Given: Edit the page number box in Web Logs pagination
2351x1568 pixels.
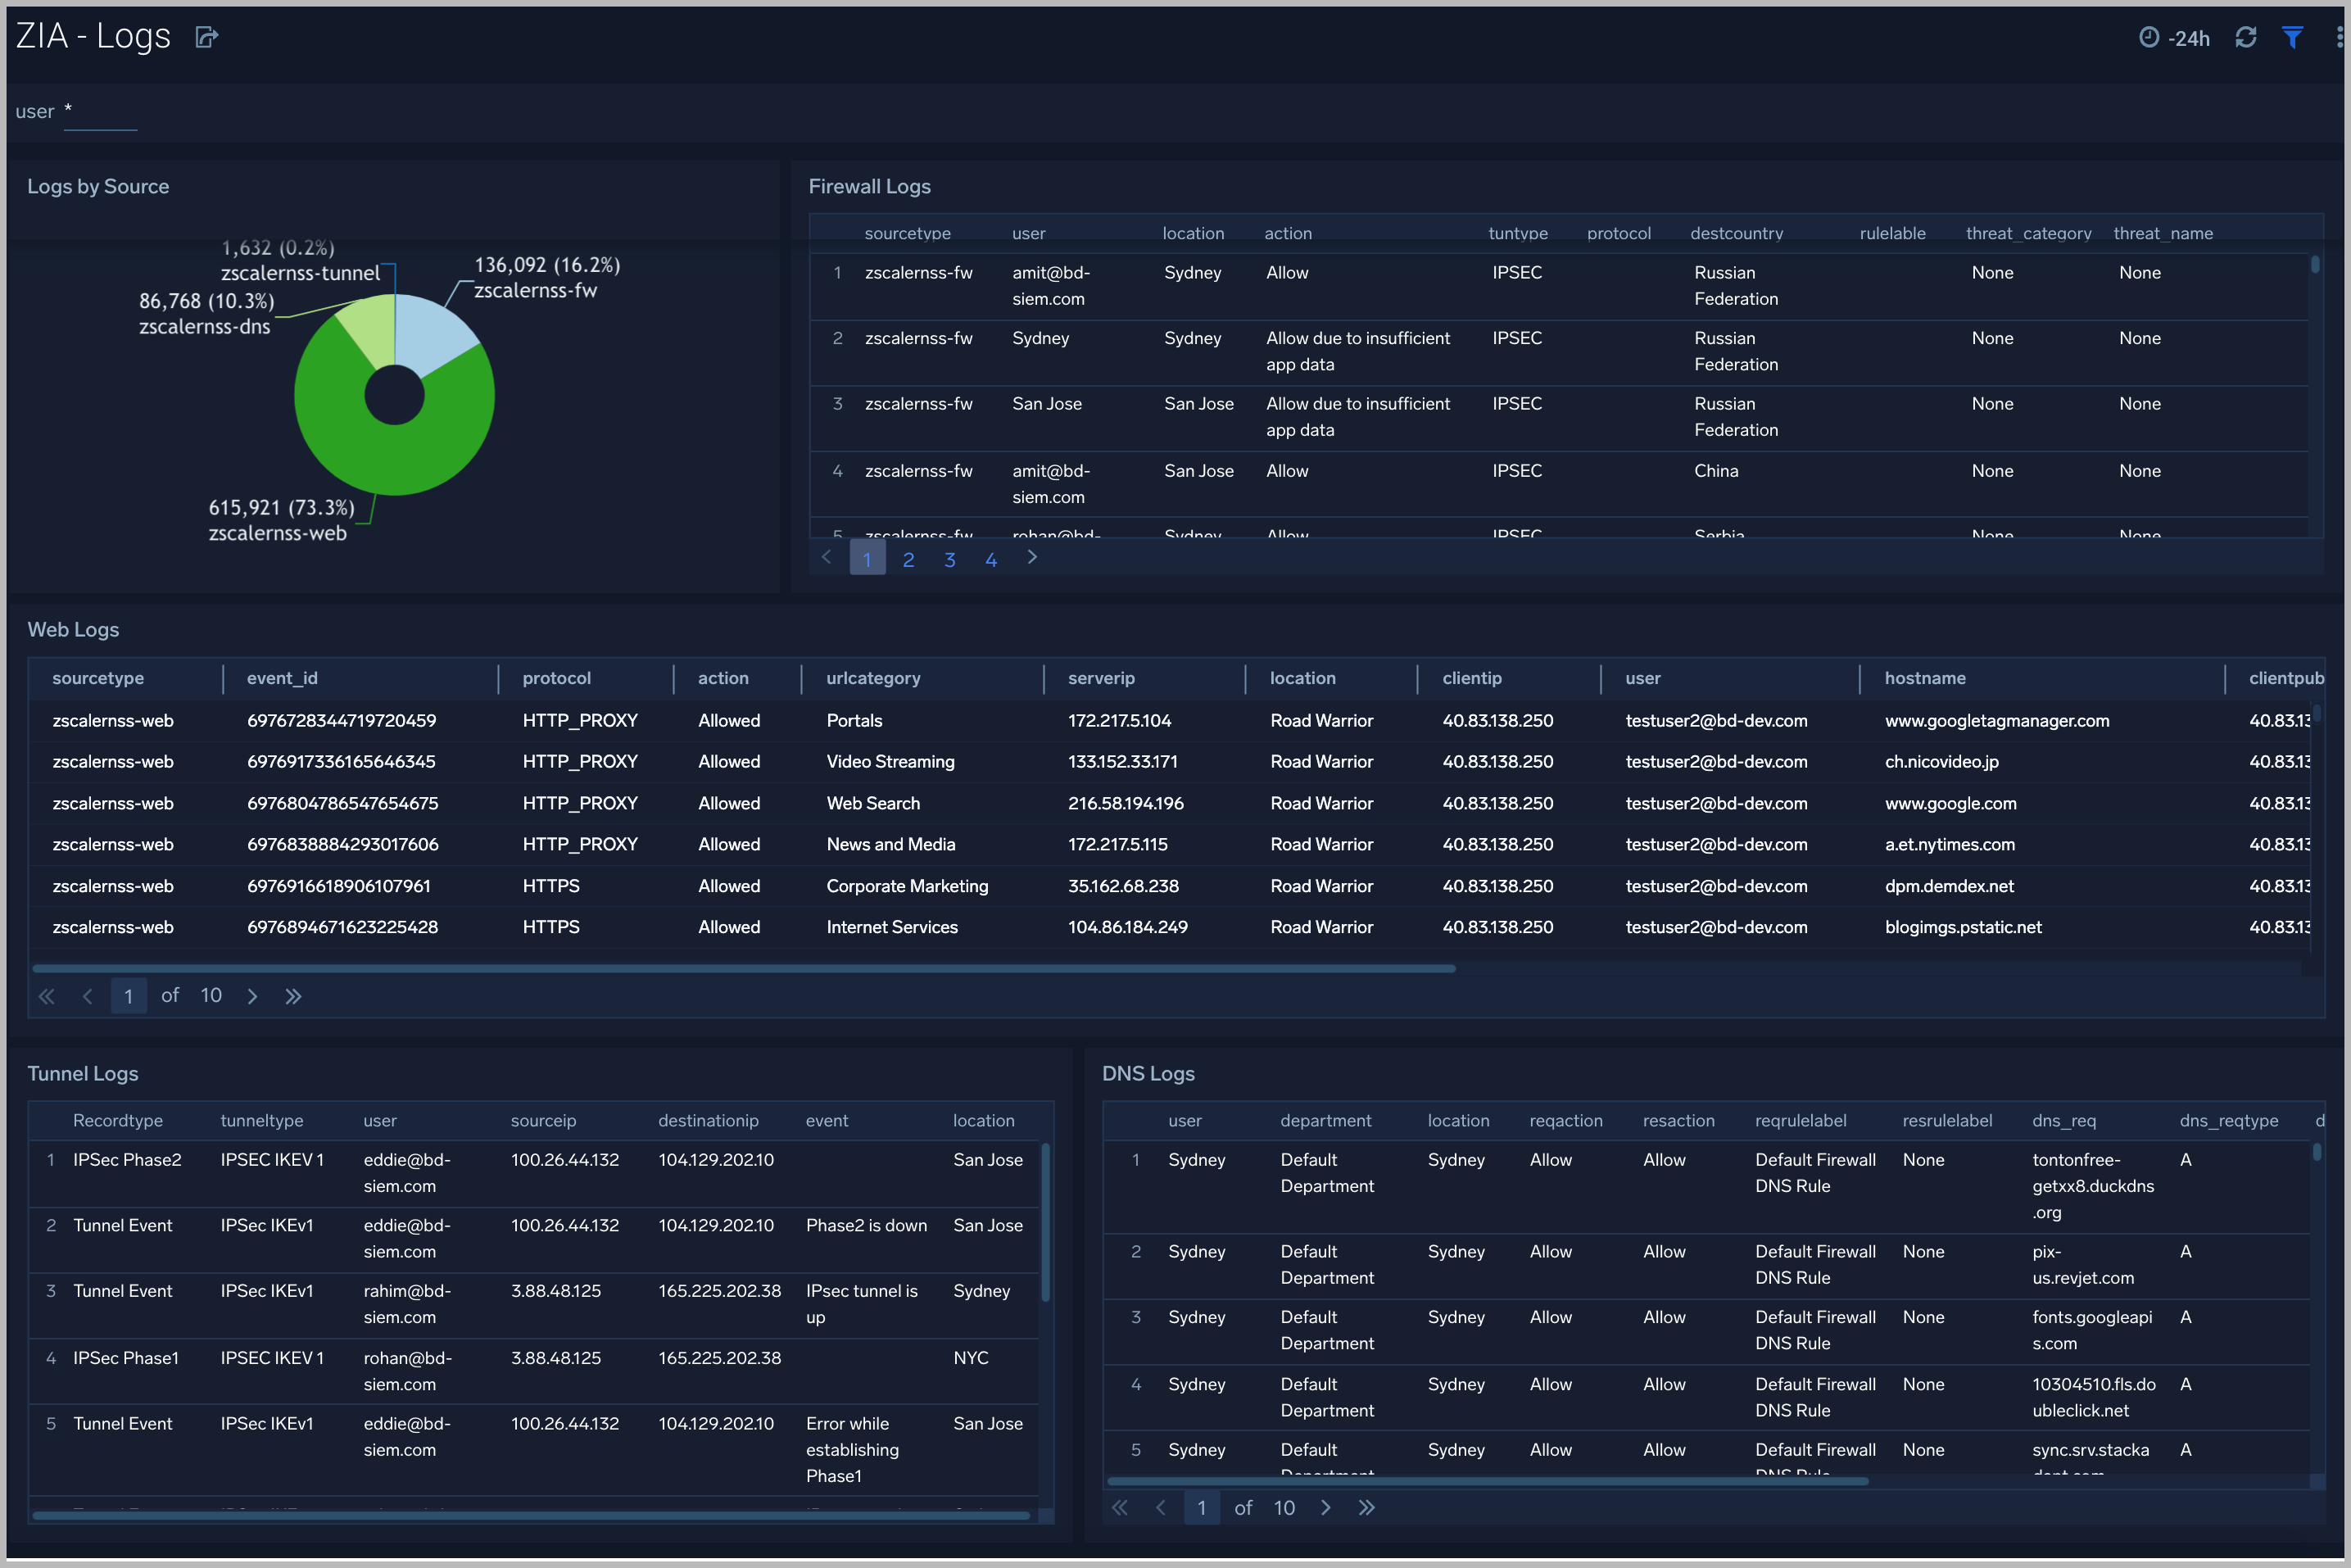Looking at the screenshot, I should pos(128,995).
